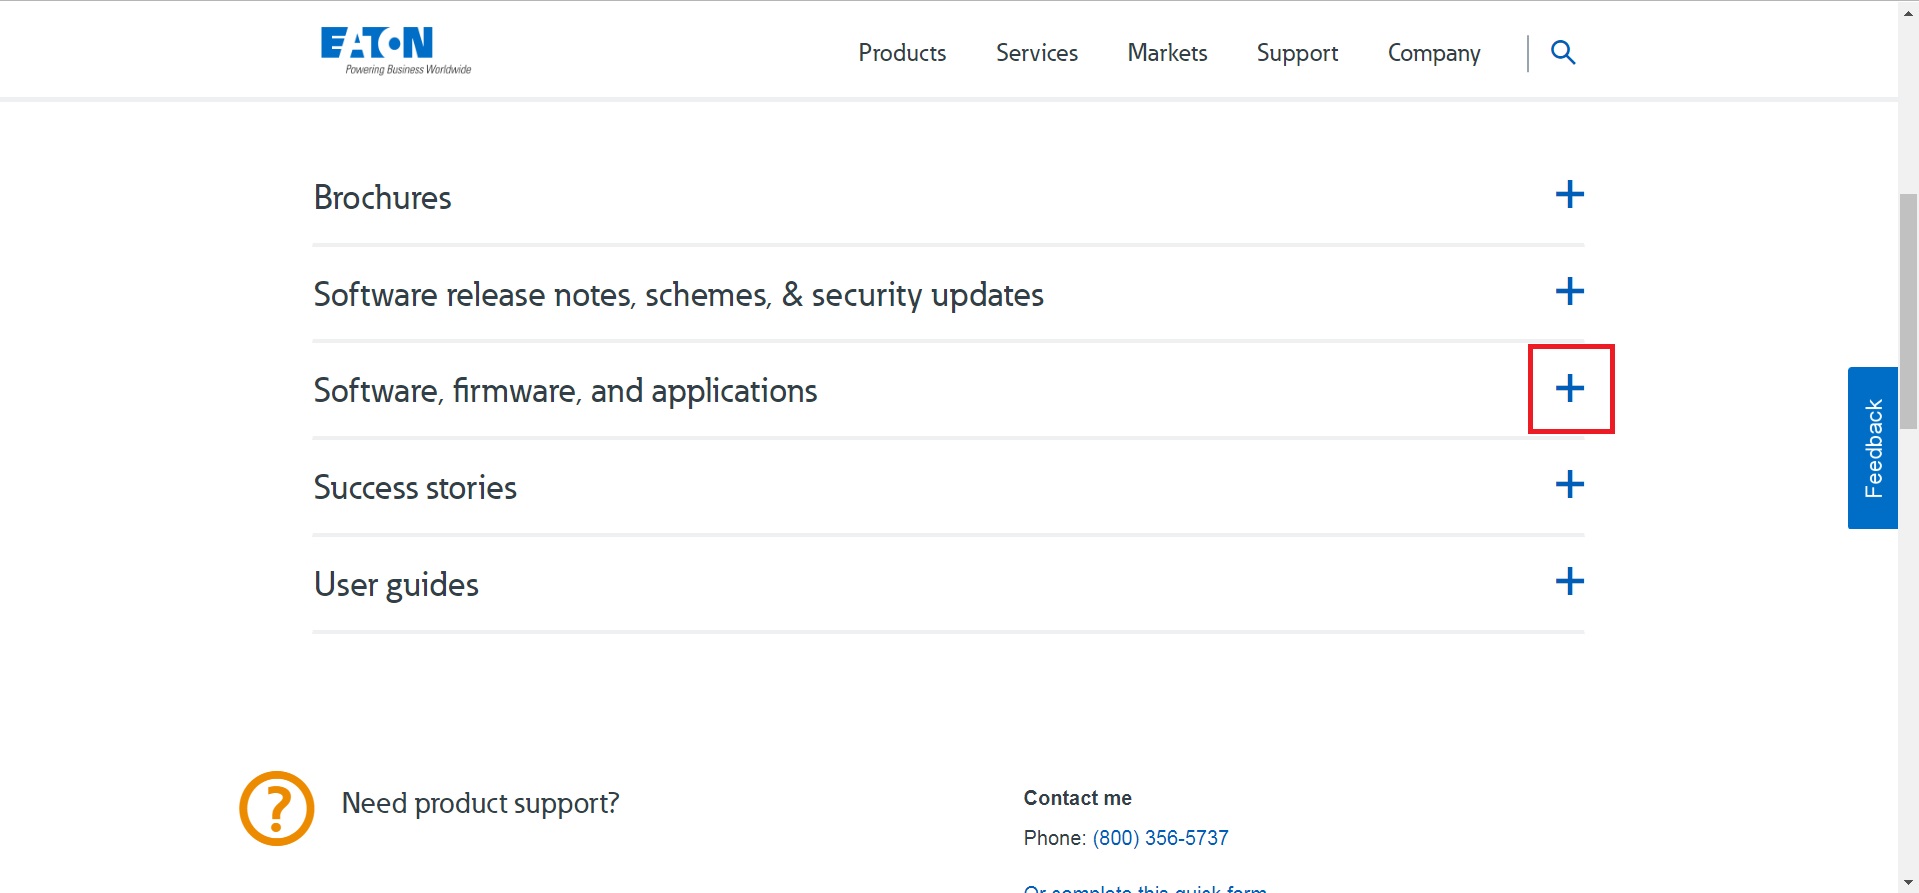
Task: Click plus icon for Software release notes
Action: (1569, 292)
